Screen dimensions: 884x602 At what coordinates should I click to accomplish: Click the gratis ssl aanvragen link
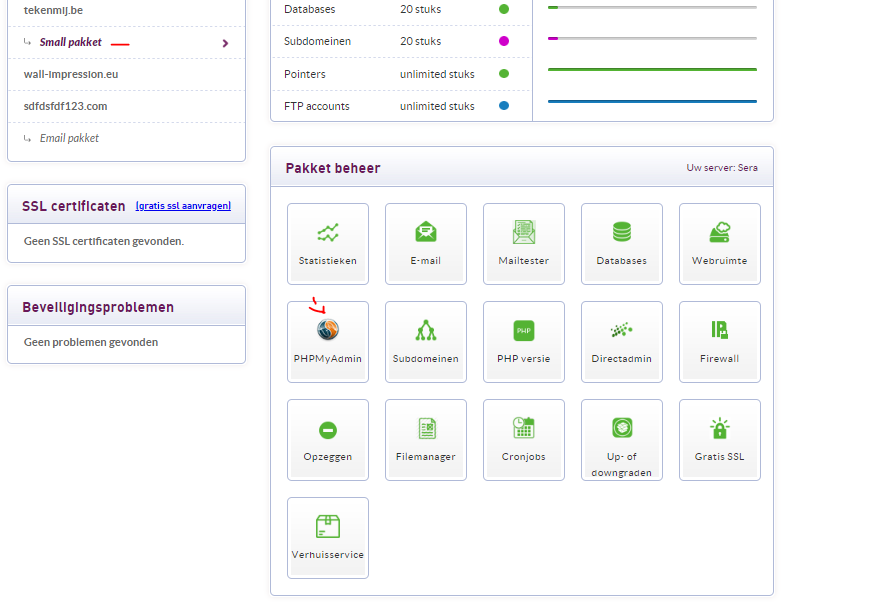(183, 206)
